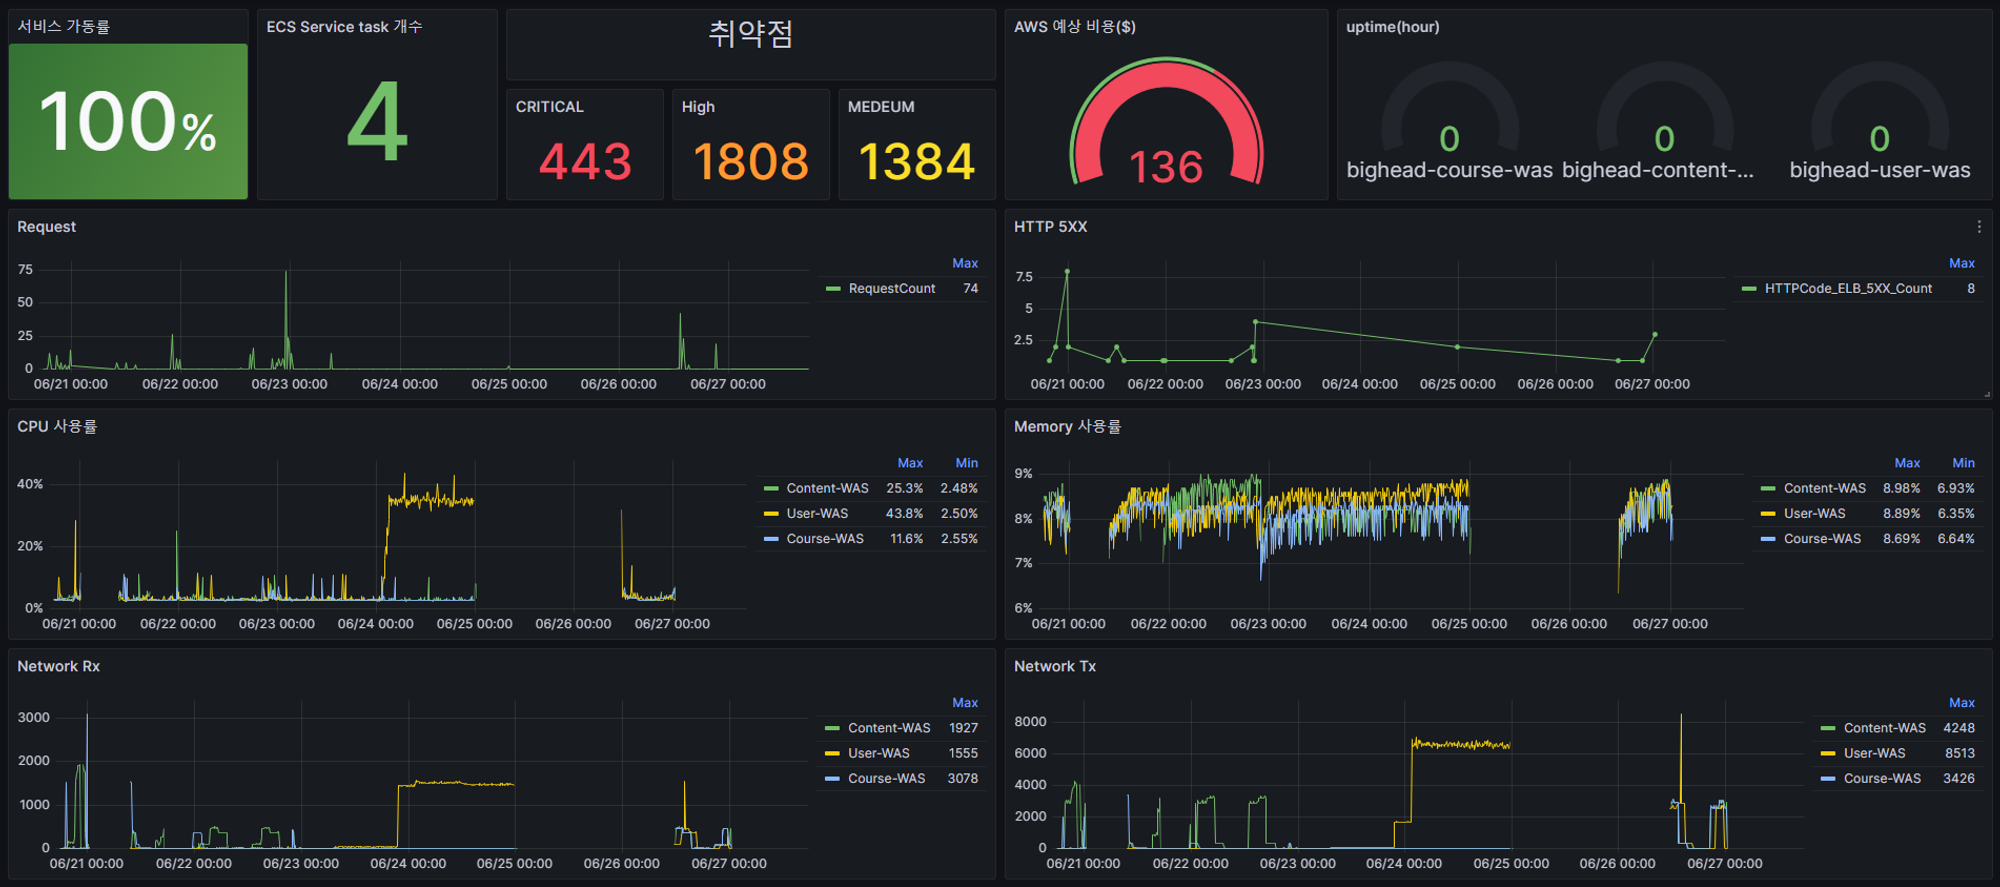Click User-WAS yellow marker in Network Tx legend
The width and height of the screenshot is (2000, 887).
click(1828, 754)
